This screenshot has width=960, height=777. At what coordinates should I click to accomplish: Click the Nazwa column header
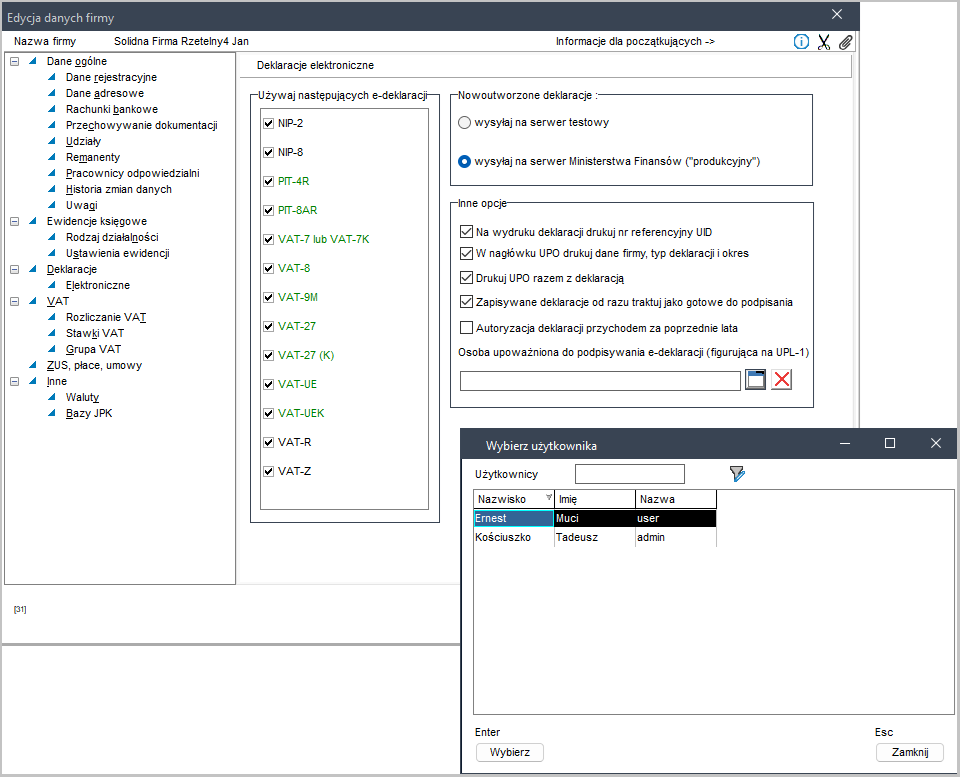(676, 499)
